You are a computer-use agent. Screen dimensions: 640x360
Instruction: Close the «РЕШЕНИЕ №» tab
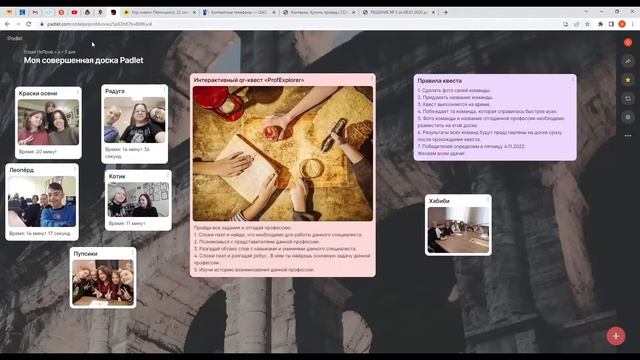(433, 12)
